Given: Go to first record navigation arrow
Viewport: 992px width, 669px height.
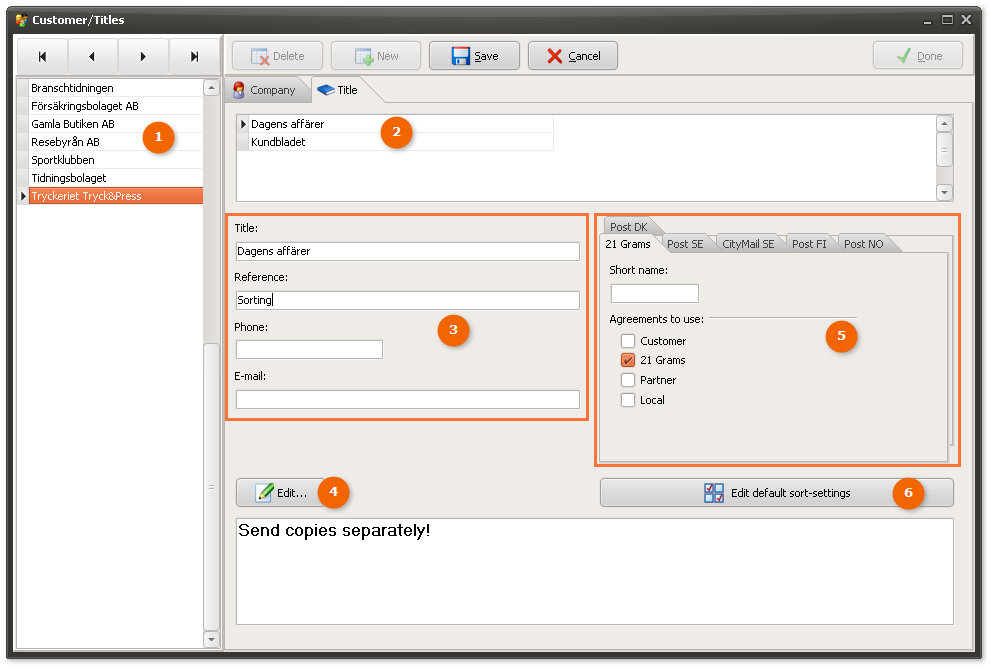Looking at the screenshot, I should [42, 57].
